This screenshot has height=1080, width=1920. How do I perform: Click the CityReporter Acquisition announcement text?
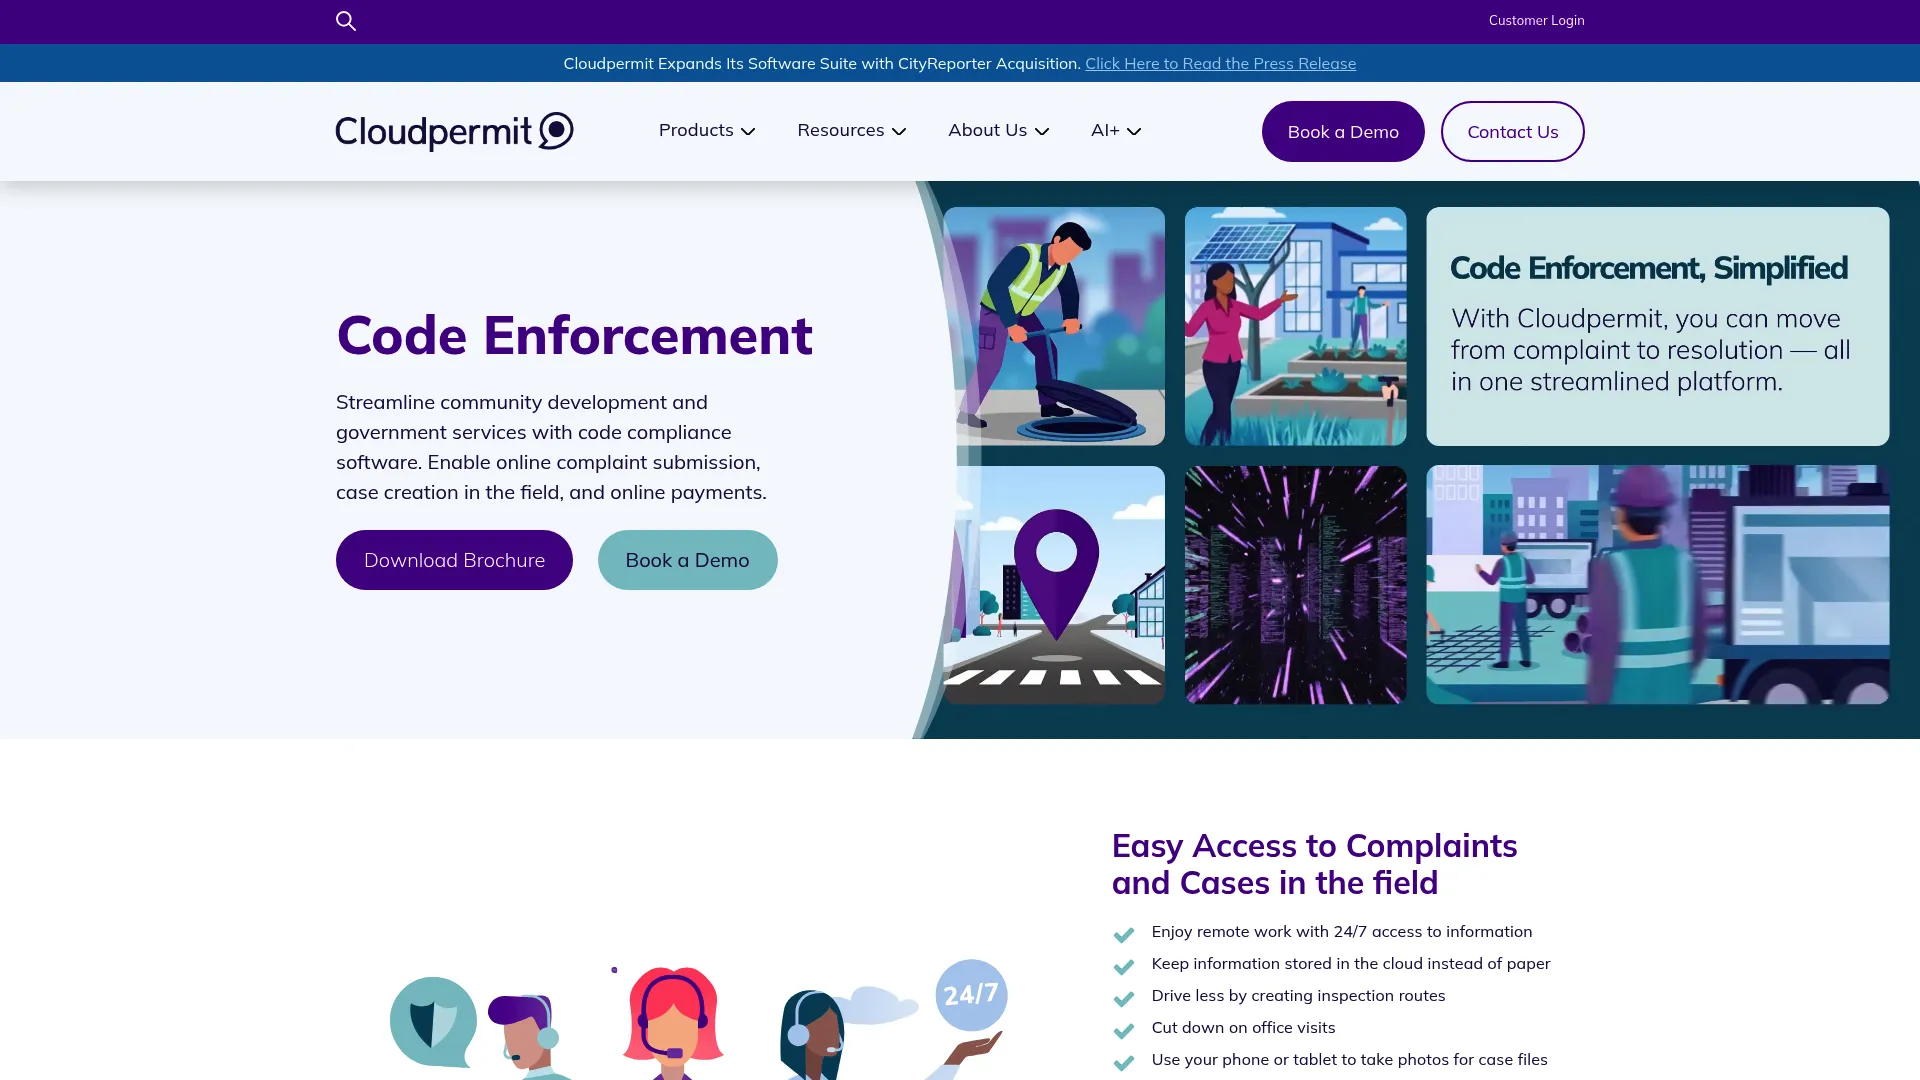822,63
